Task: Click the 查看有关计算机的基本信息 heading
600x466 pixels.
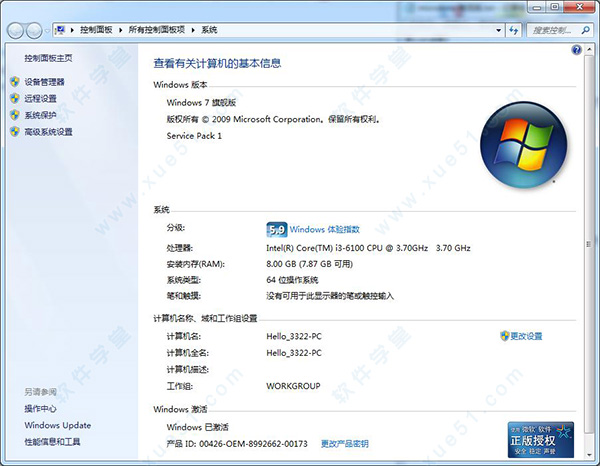Action: click(217, 63)
